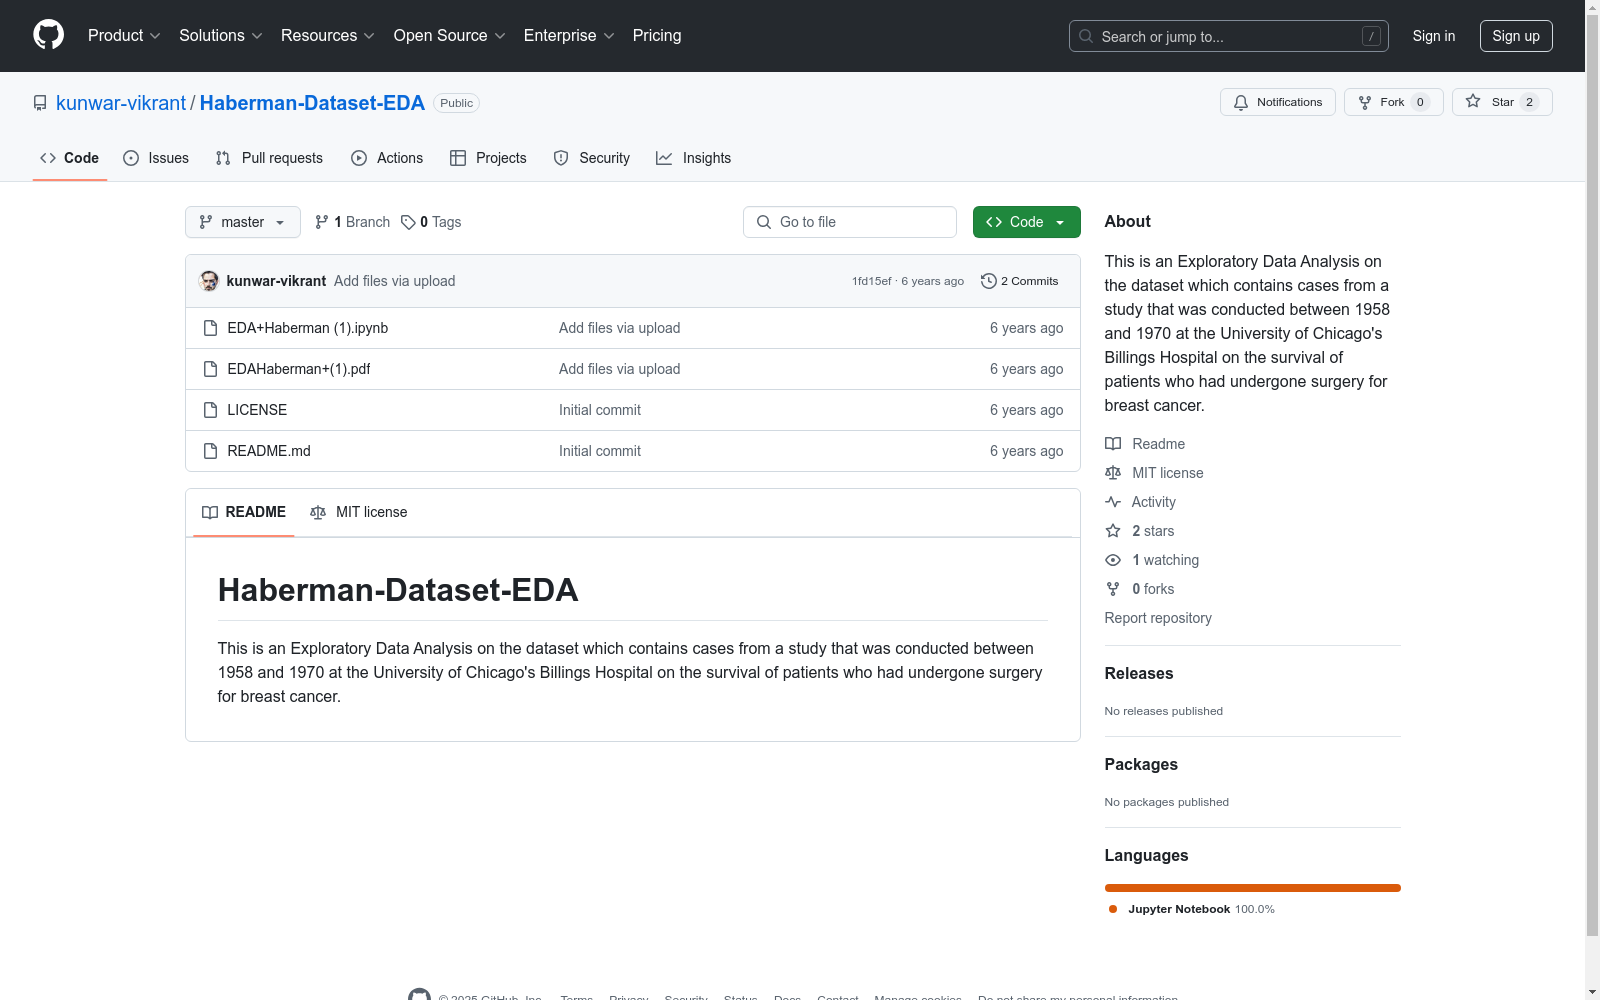This screenshot has height=1000, width=1600.
Task: Click the search magnifier icon in header
Action: click(x=1086, y=36)
